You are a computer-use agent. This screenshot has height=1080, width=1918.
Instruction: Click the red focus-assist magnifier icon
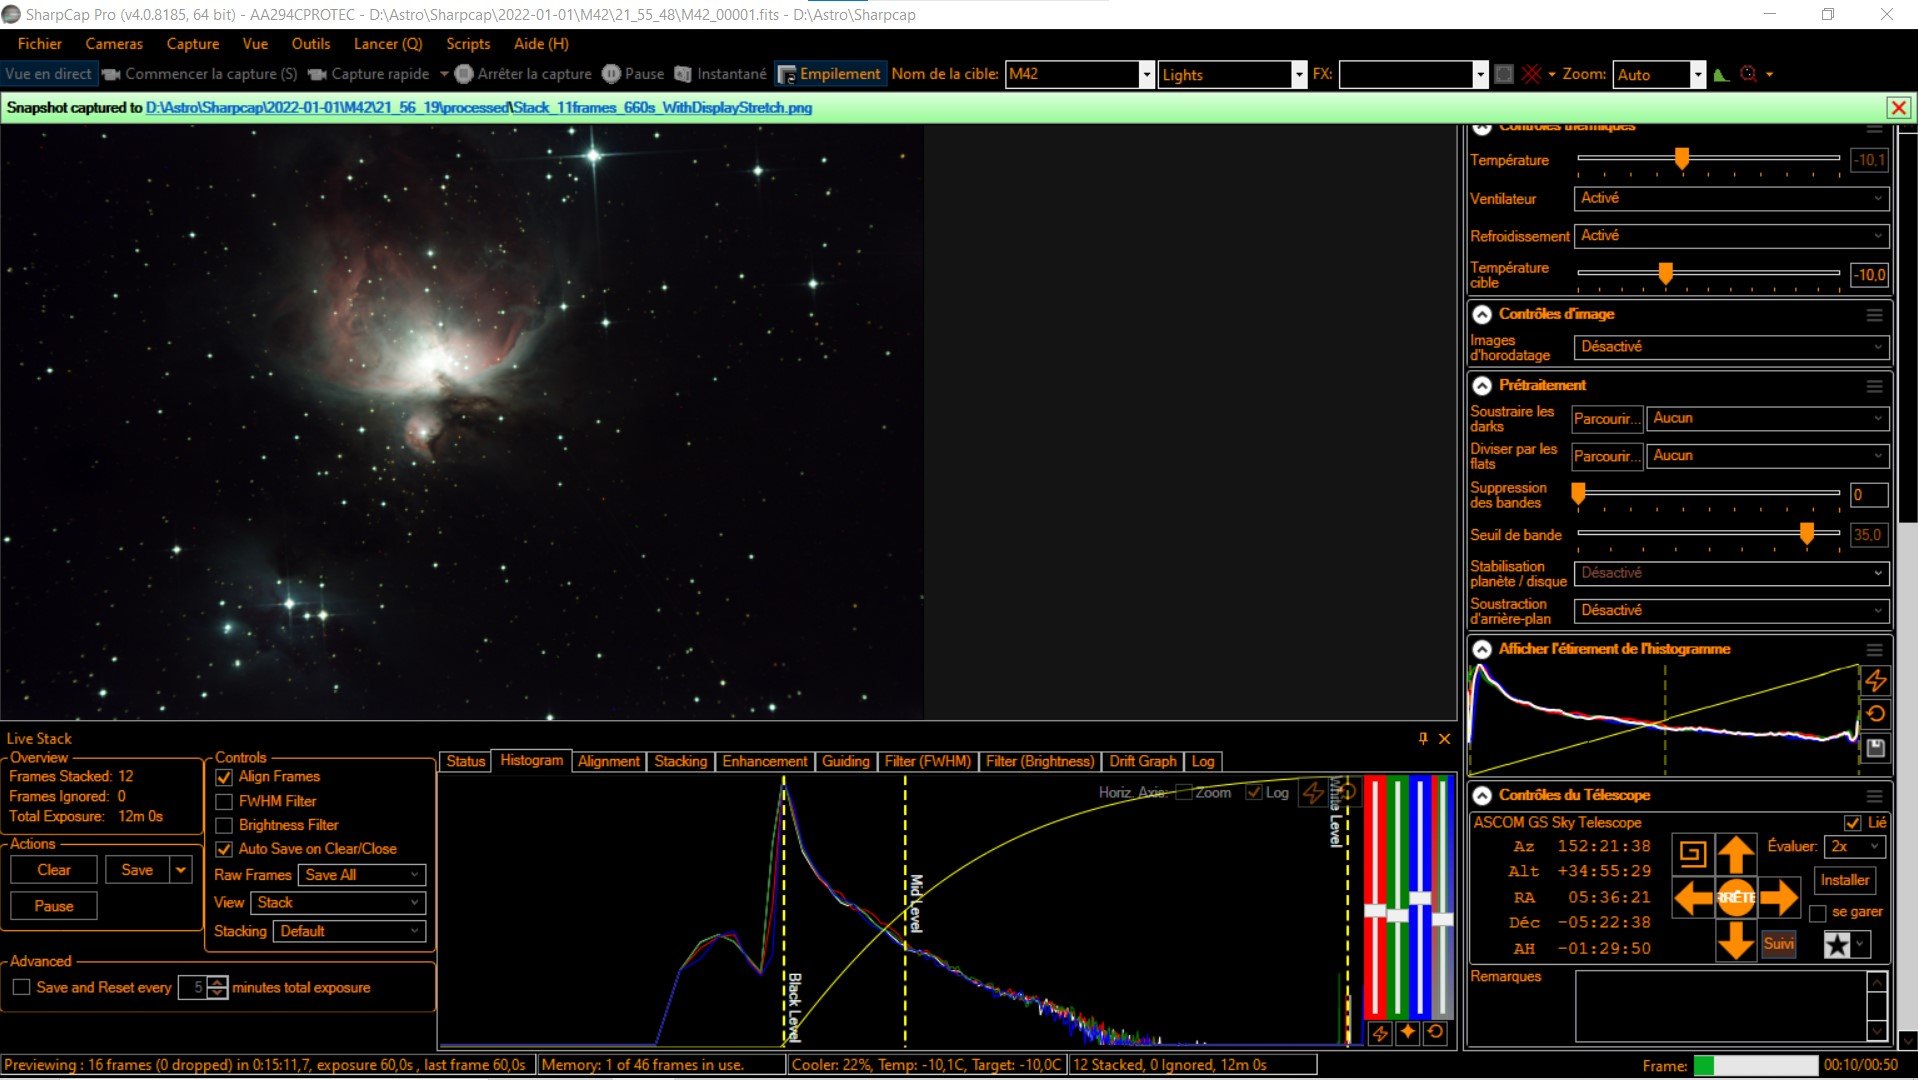pyautogui.click(x=1748, y=74)
